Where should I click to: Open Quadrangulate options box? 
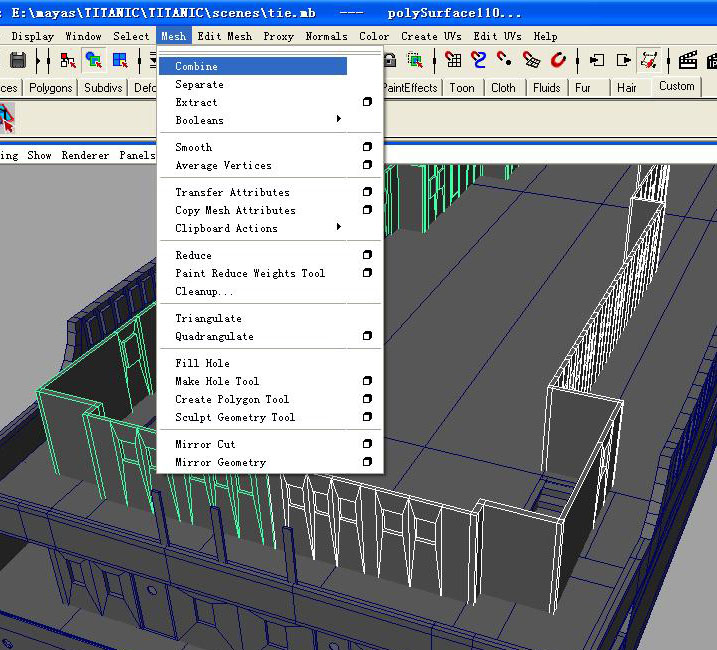point(367,336)
